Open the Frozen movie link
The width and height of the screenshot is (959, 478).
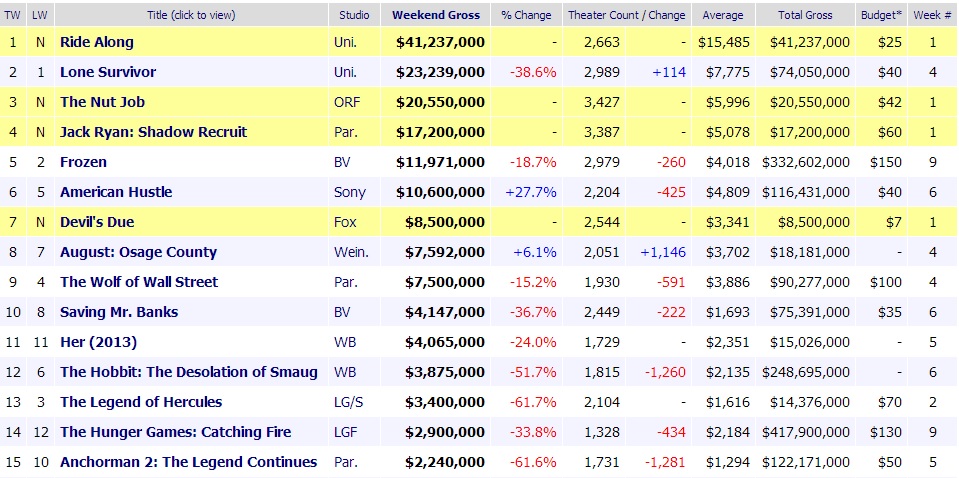pos(83,162)
